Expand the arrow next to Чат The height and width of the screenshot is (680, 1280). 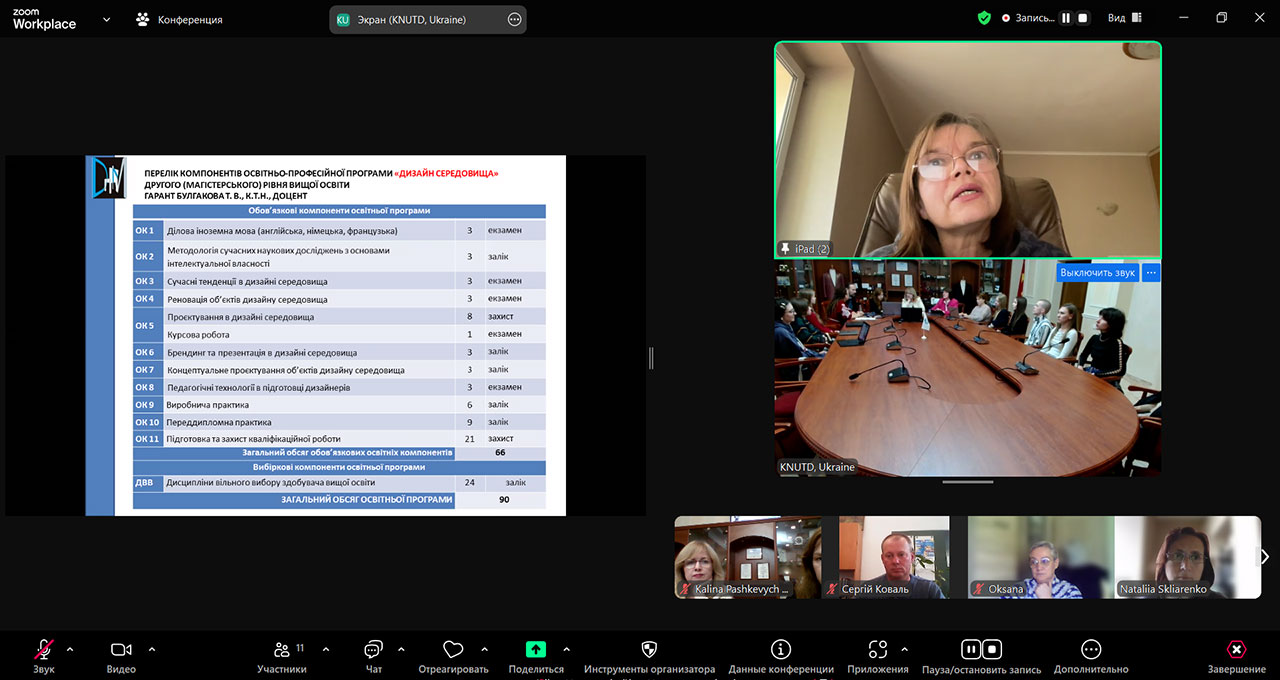(x=401, y=648)
